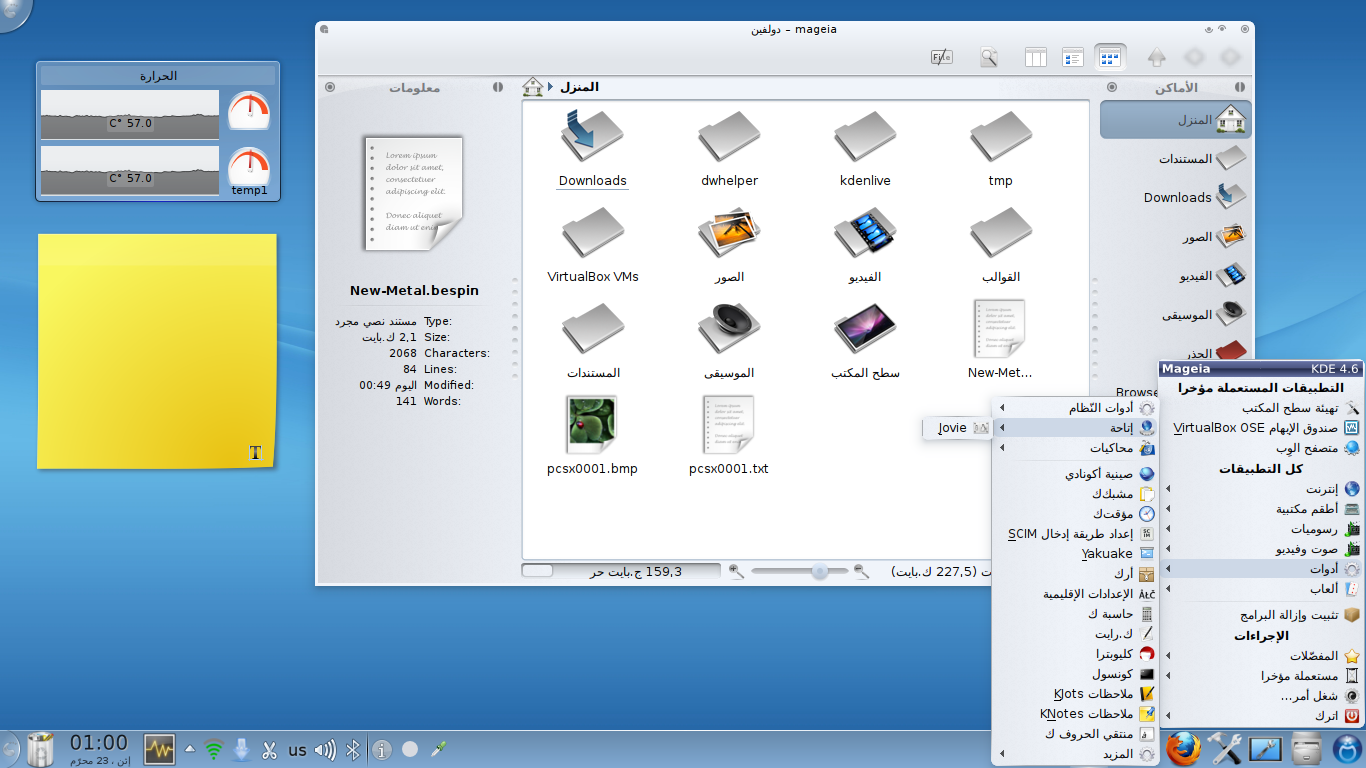Select الفيديو in the Places panel
This screenshot has height=768, width=1366.
(x=1175, y=275)
